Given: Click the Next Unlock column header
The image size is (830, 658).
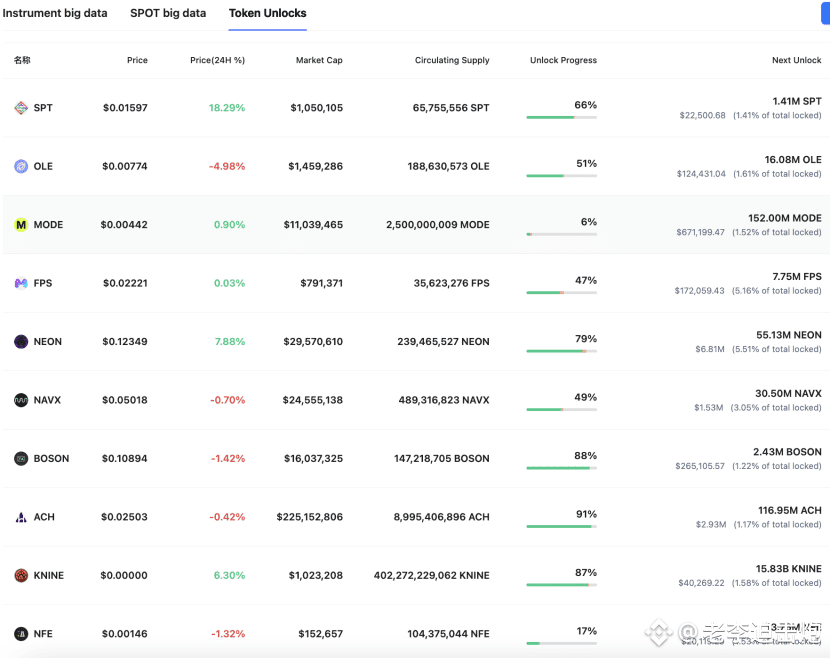Looking at the screenshot, I should pyautogui.click(x=796, y=61).
